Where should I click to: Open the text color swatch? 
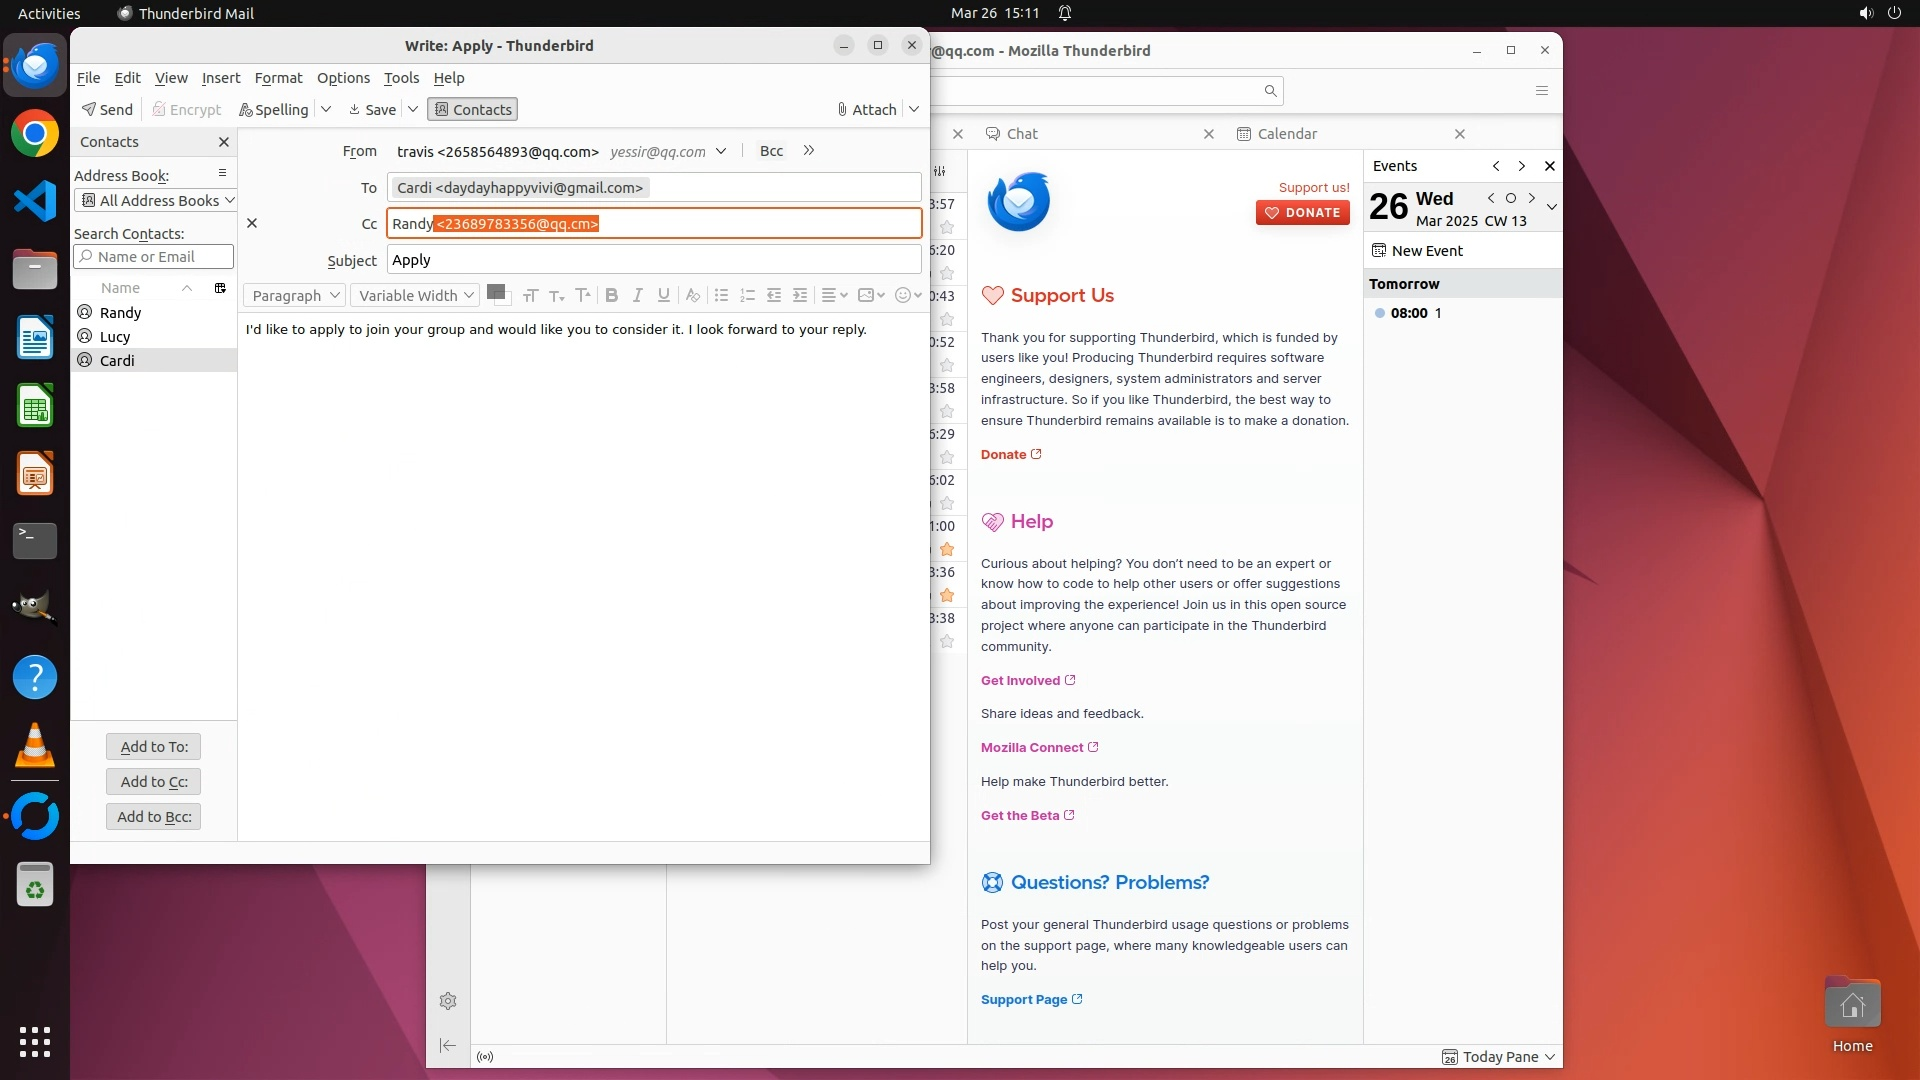pyautogui.click(x=495, y=292)
